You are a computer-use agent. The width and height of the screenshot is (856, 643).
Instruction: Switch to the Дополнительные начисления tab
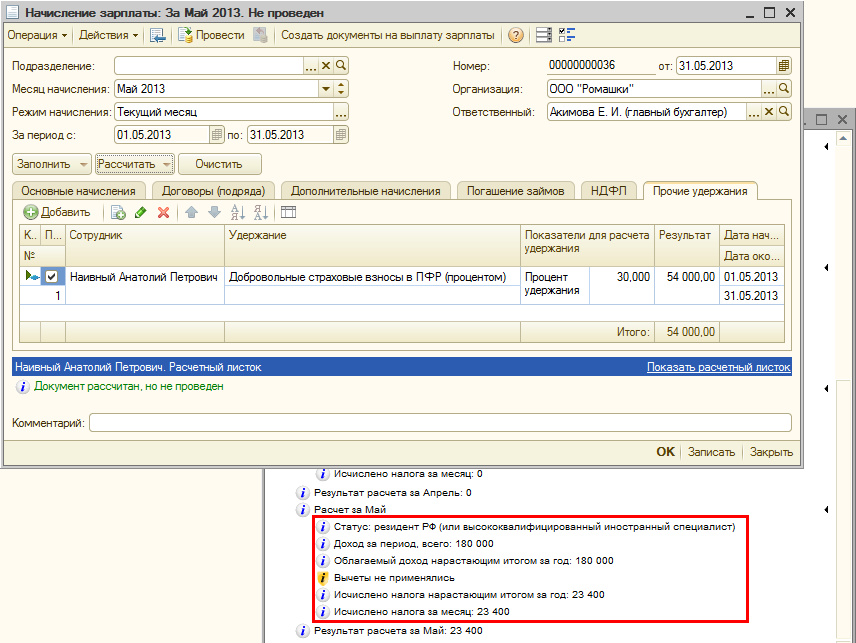pos(365,191)
